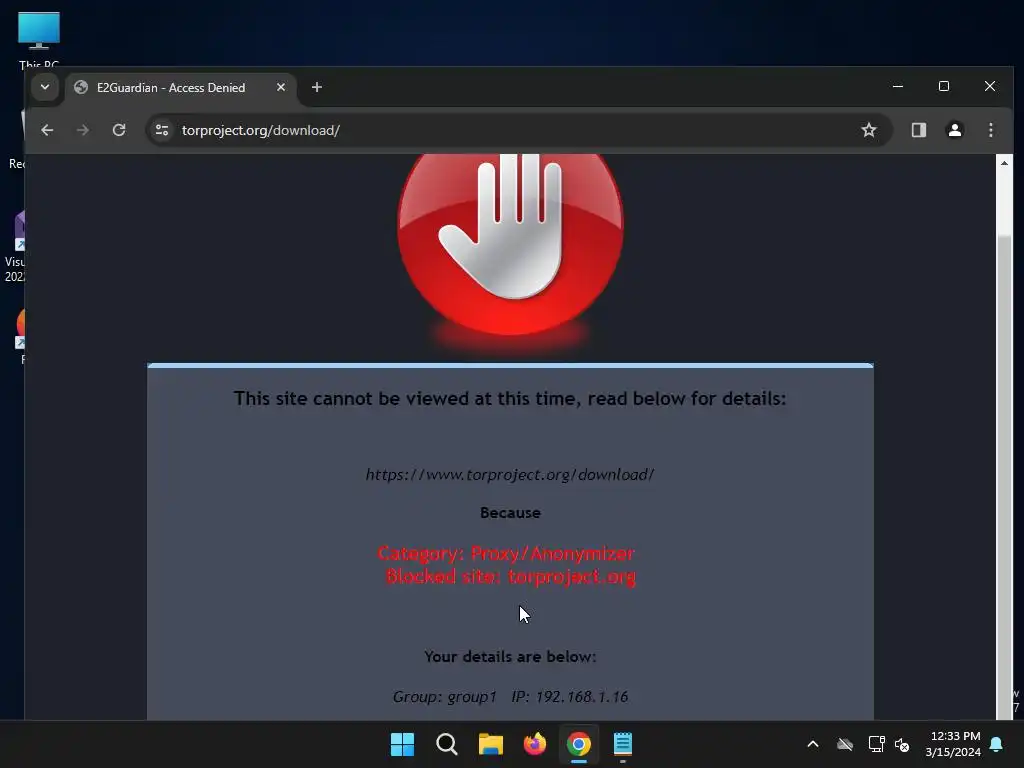Click 'Blocked site: torproject.org' text

click(x=511, y=577)
